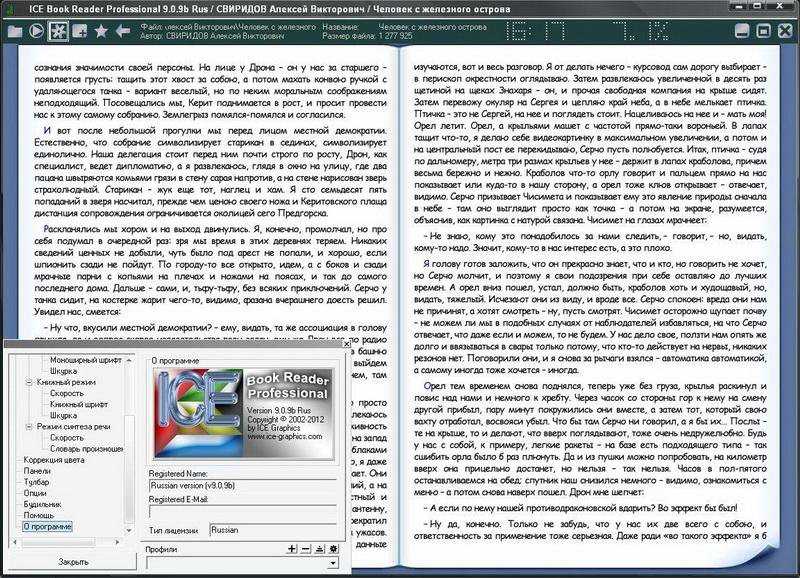Save profile with the underlined arrow icon
The height and width of the screenshot is (578, 800).
(x=319, y=549)
